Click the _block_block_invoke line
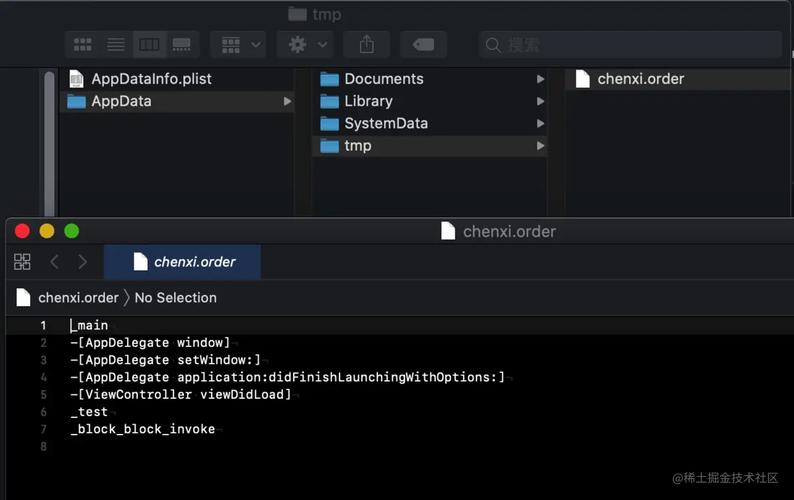Screen dimensions: 794x500 143,429
